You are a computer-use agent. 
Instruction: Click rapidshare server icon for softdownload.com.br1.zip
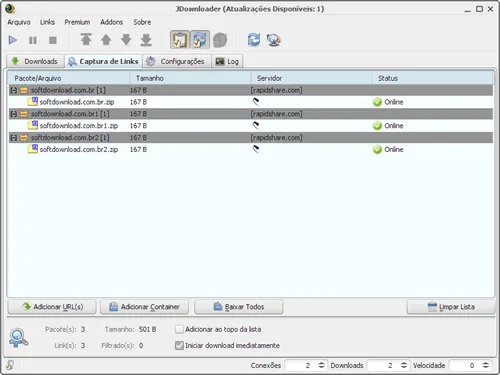tap(256, 125)
